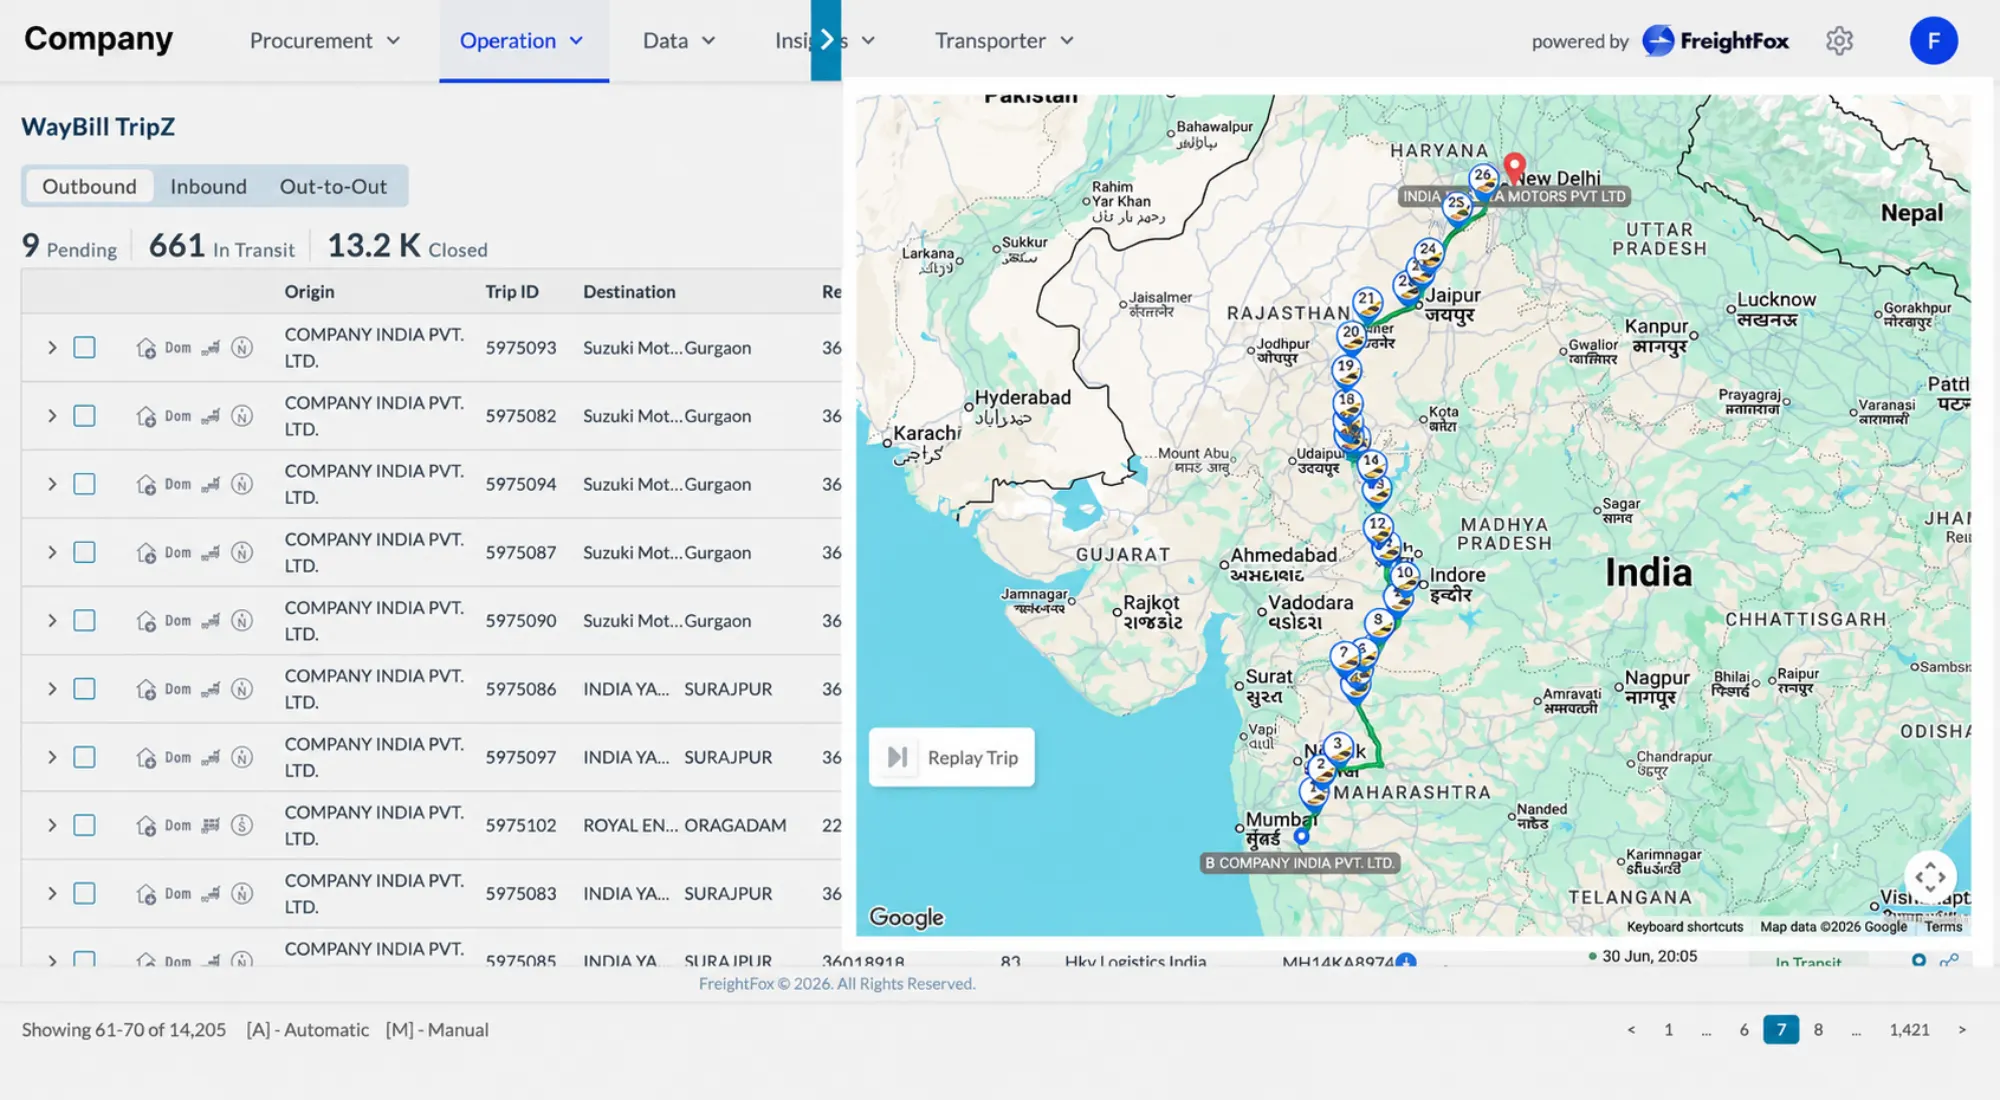Show the 13.2 K Closed trips
This screenshot has height=1100, width=2000.
[x=407, y=246]
